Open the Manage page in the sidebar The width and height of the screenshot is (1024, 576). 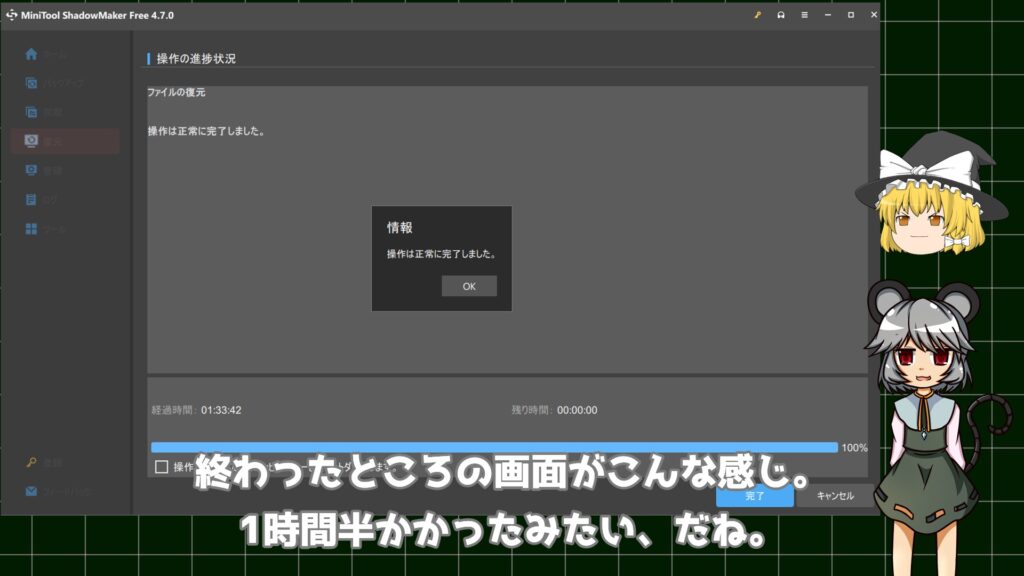pyautogui.click(x=46, y=170)
